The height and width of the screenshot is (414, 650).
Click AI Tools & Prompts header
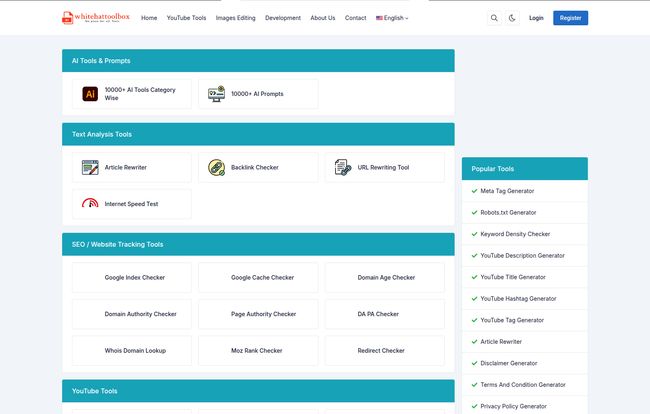click(x=258, y=61)
